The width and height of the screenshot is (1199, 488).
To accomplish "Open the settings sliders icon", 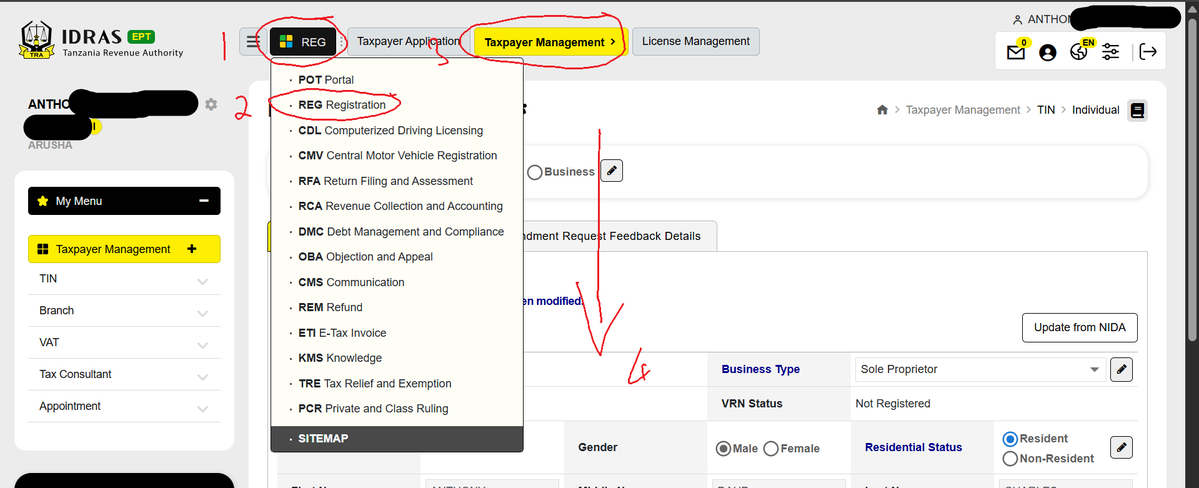I will [x=1110, y=52].
